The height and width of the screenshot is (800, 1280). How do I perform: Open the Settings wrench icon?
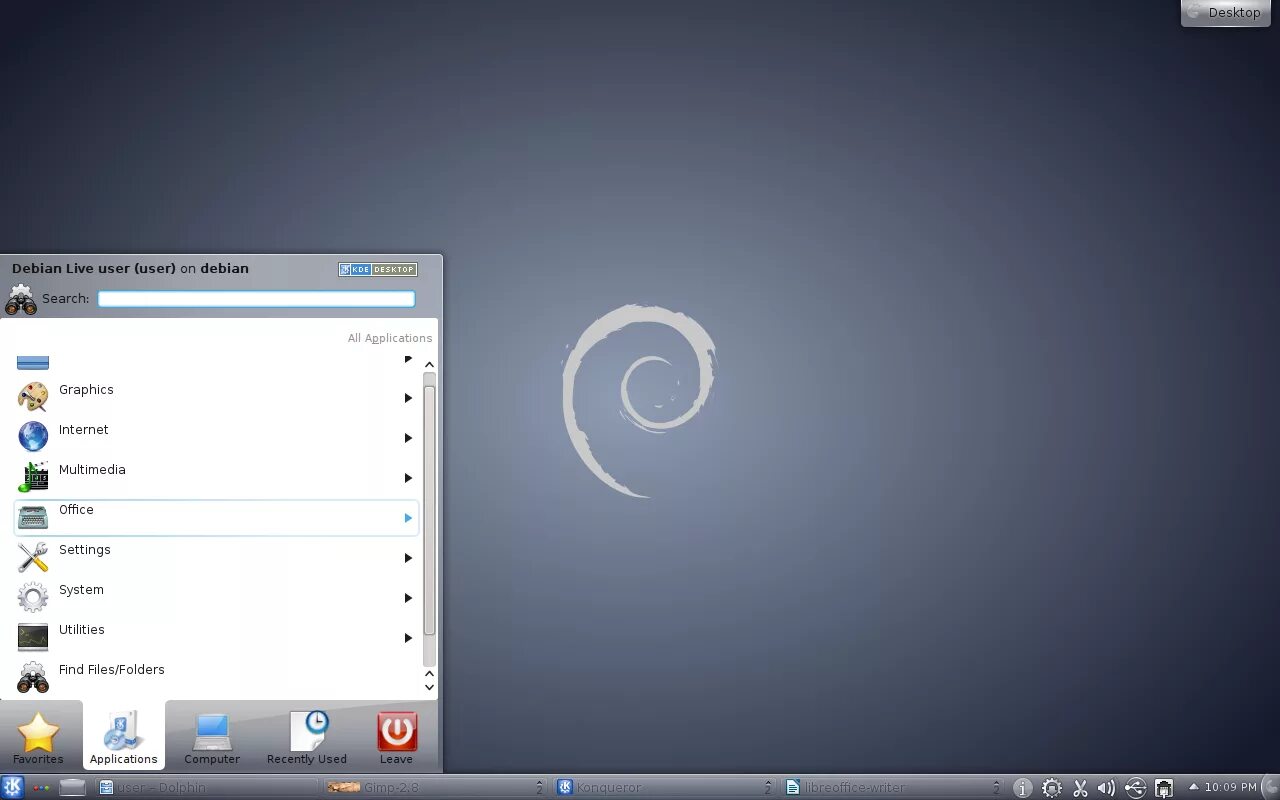[33, 557]
